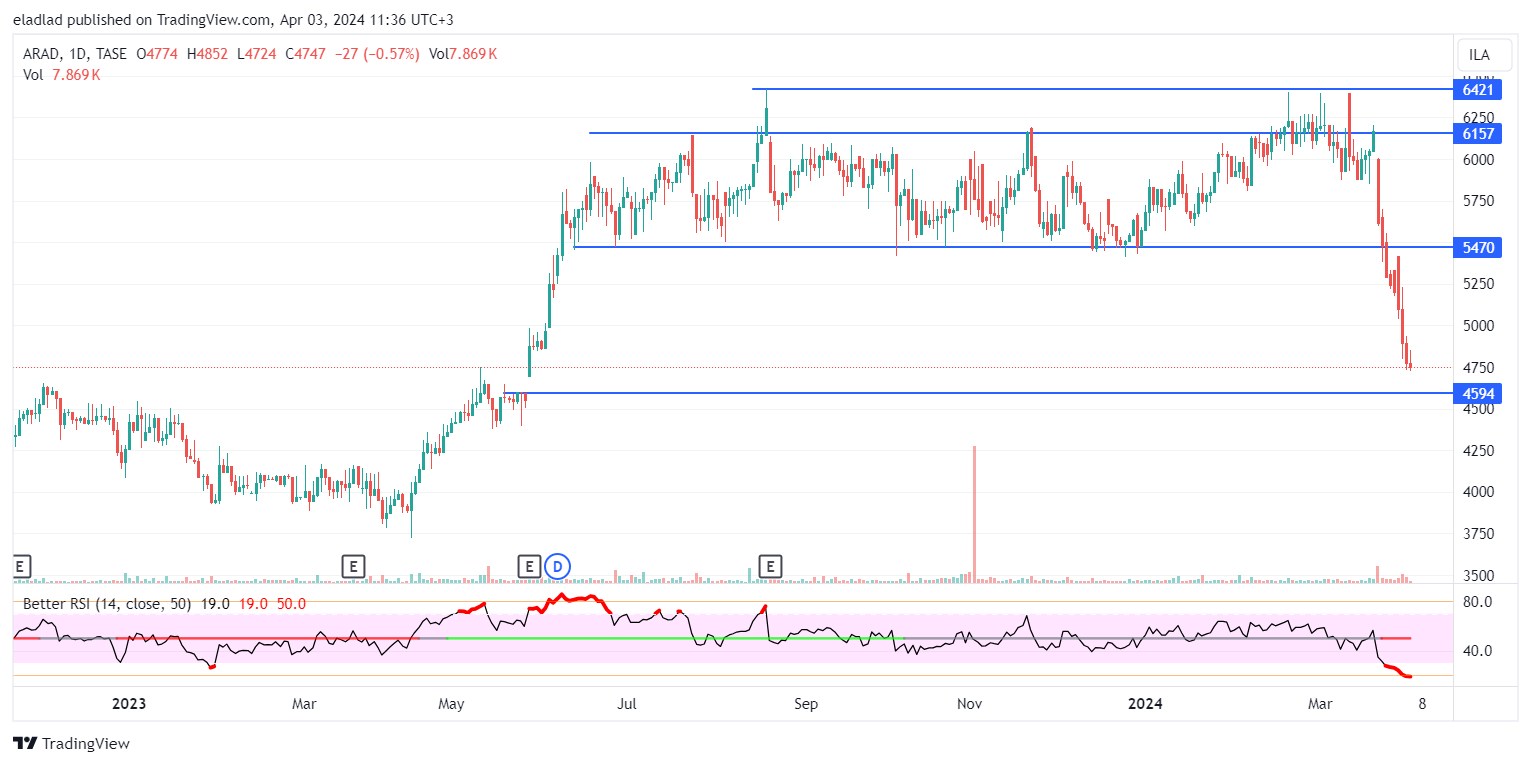Click the 2024 time axis label
The height and width of the screenshot is (765, 1531).
(1145, 704)
